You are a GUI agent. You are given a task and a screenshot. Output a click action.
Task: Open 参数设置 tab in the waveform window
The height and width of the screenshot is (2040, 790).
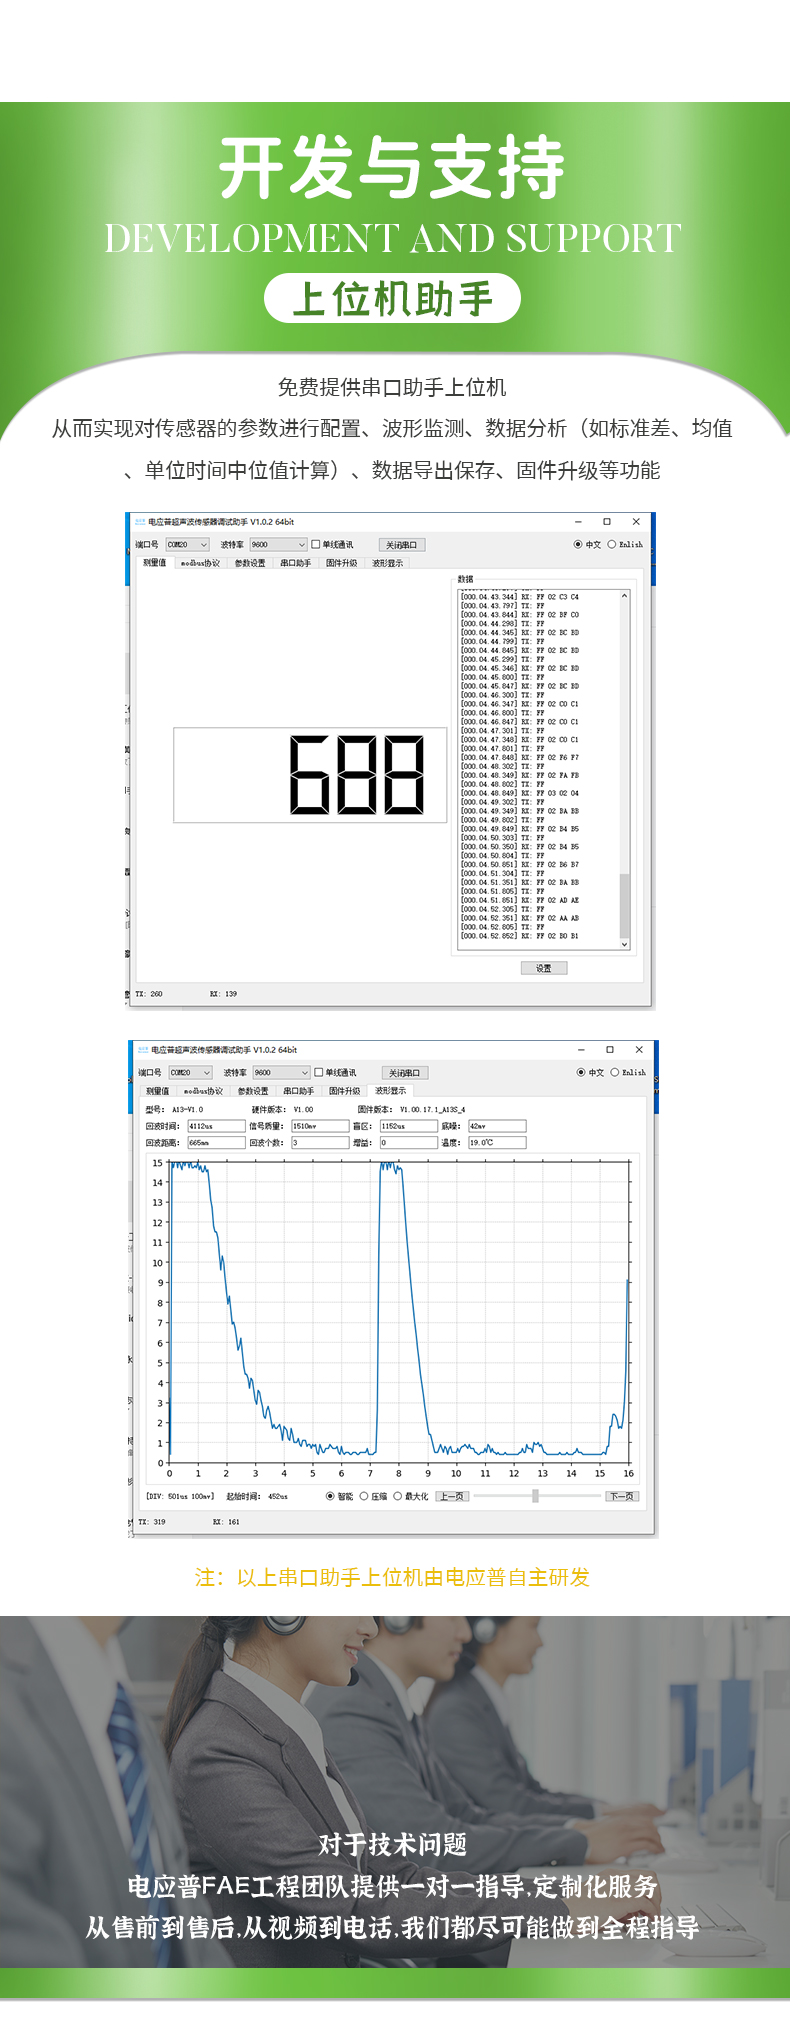coord(253,1091)
